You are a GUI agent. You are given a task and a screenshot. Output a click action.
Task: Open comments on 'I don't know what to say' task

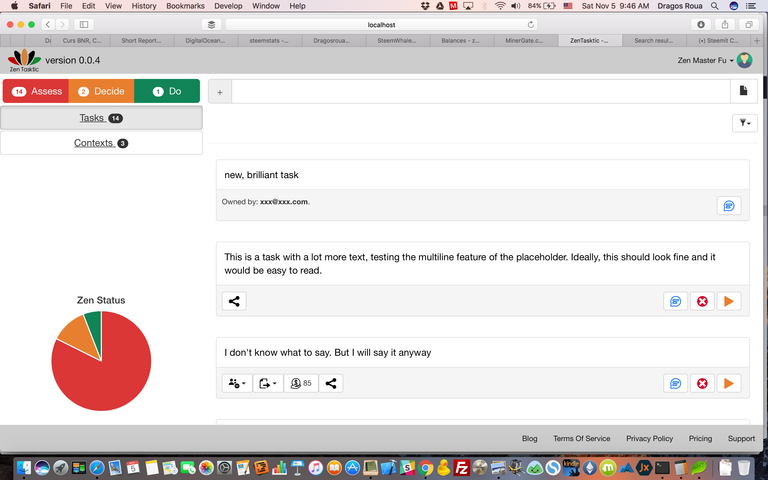[675, 383]
